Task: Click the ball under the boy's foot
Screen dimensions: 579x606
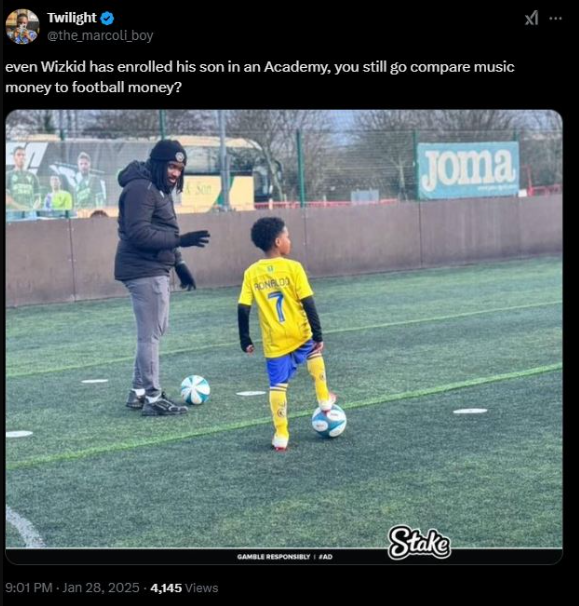Action: [x=329, y=421]
